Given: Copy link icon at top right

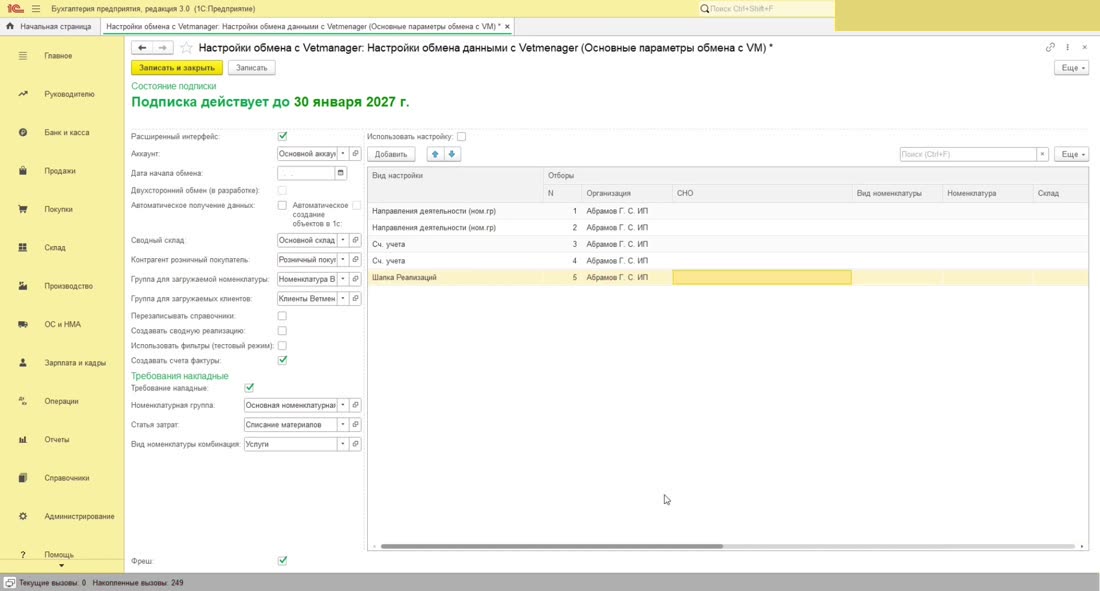Looking at the screenshot, I should [1050, 47].
